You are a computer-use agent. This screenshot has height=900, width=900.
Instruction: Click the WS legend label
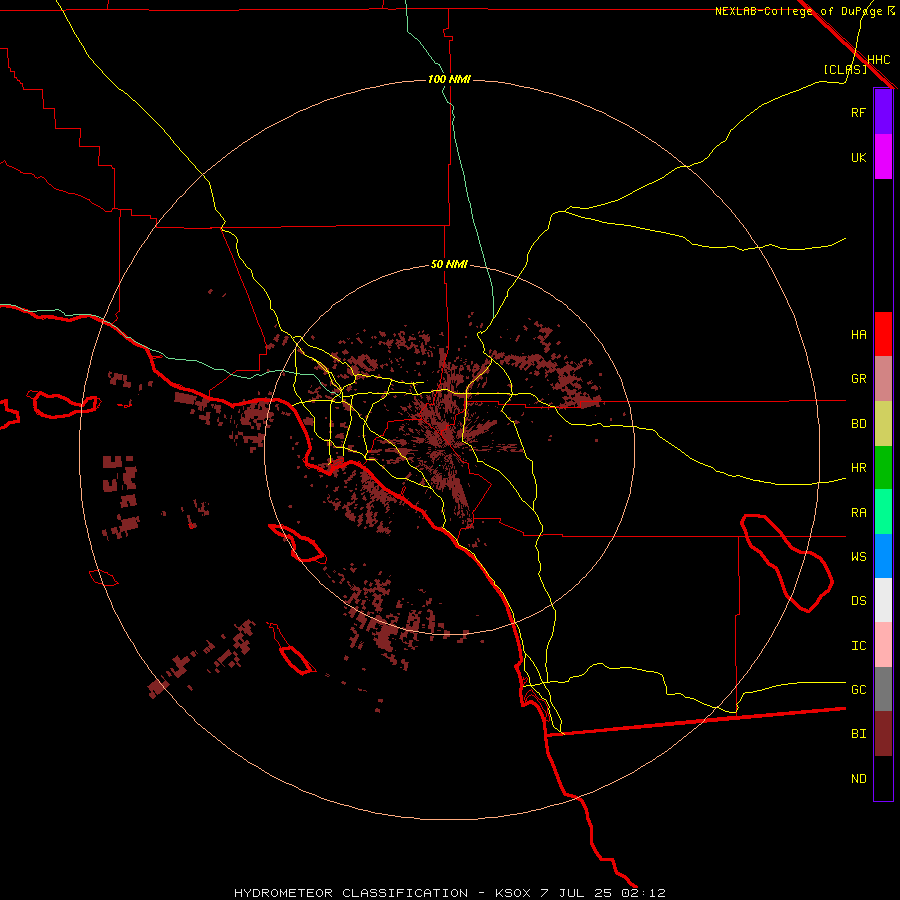pyautogui.click(x=858, y=556)
